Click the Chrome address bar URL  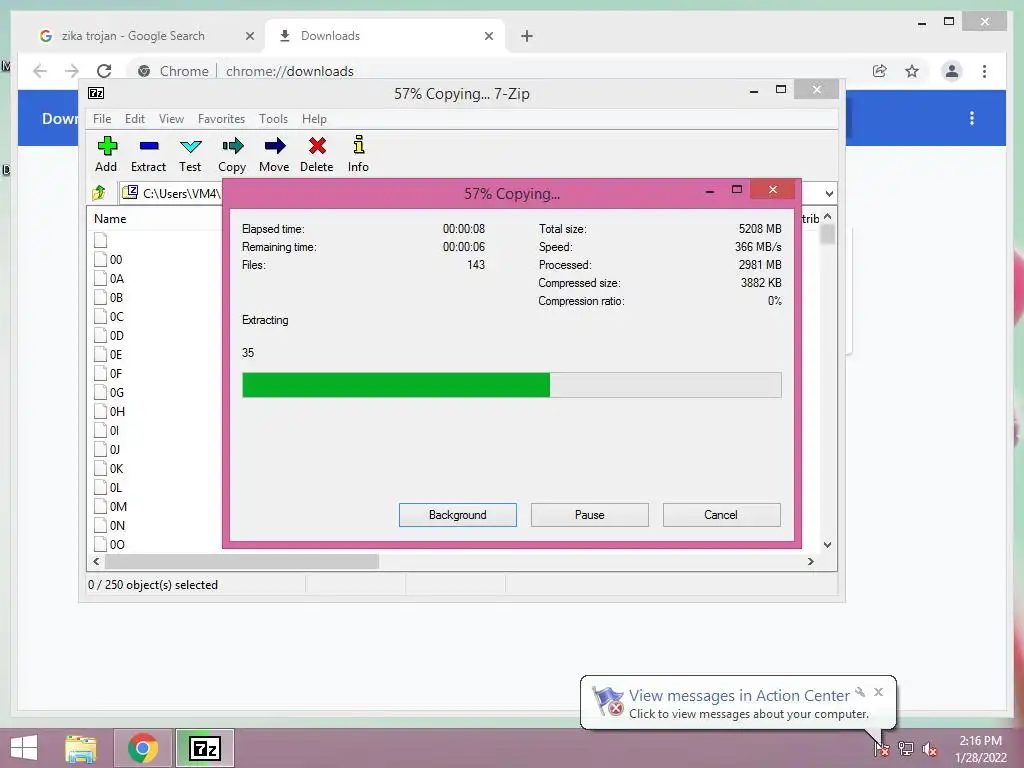click(x=290, y=71)
